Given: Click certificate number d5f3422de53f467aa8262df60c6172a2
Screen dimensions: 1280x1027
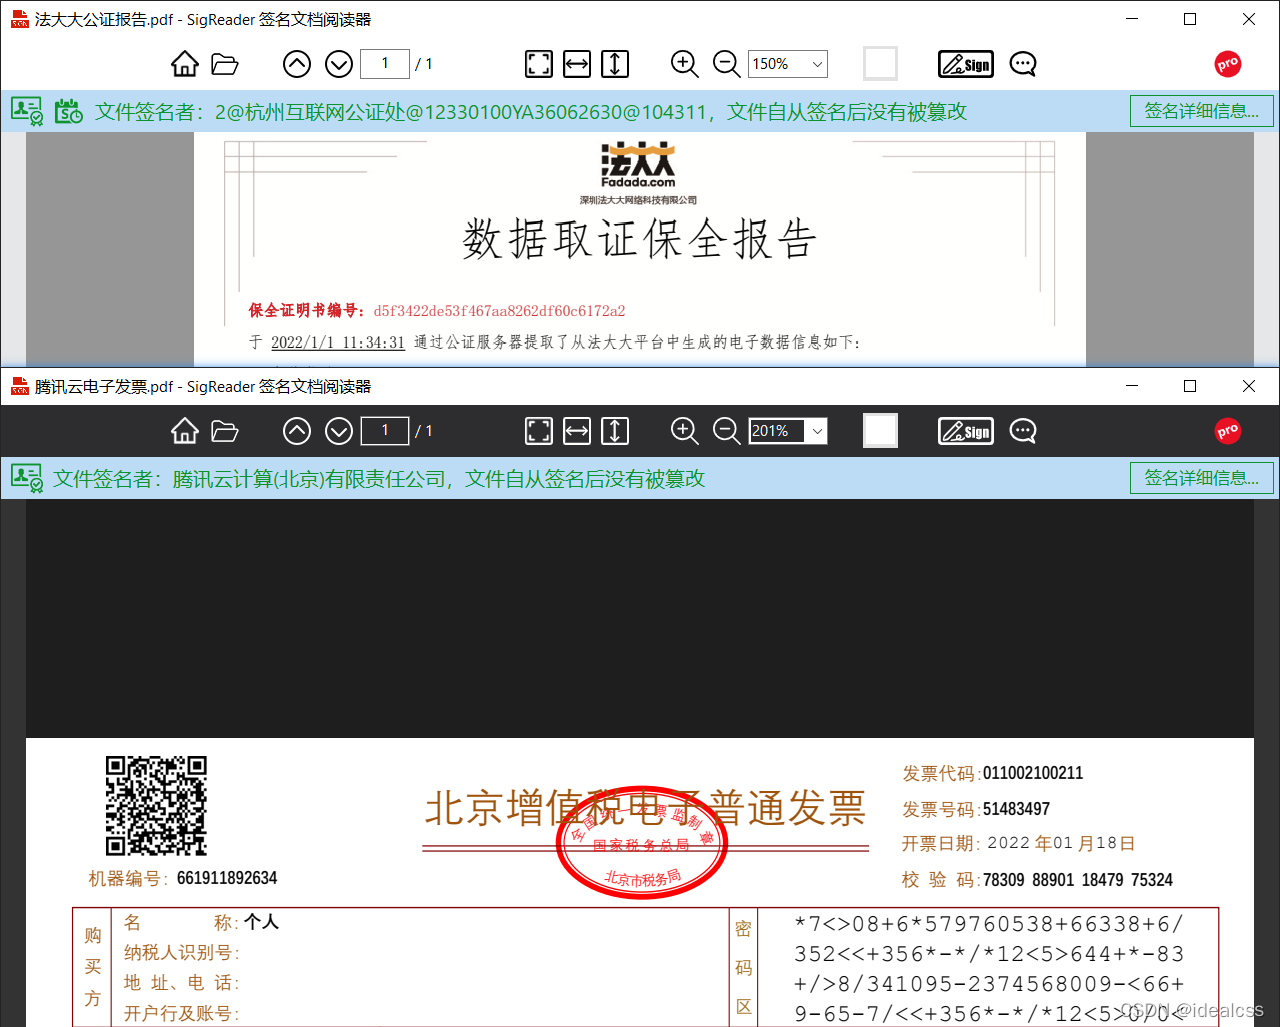Looking at the screenshot, I should pyautogui.click(x=499, y=311).
